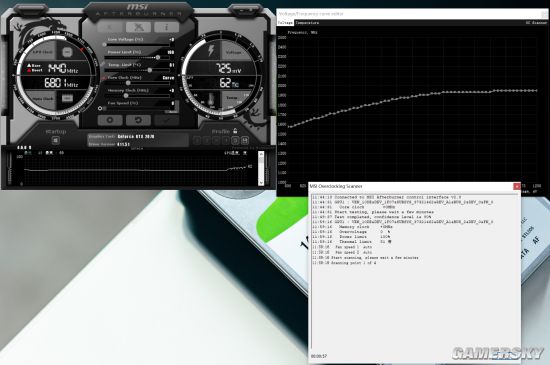Click OC Scanner in curve editor
This screenshot has height=365, width=550.
pyautogui.click(x=536, y=23)
